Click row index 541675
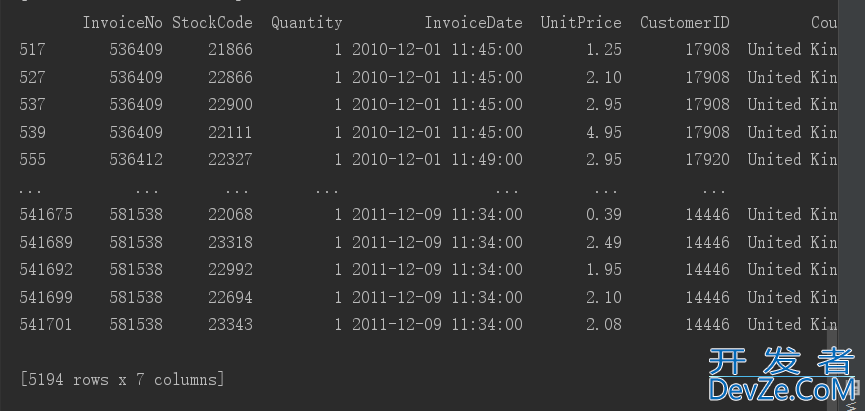865x411 pixels. (45, 214)
